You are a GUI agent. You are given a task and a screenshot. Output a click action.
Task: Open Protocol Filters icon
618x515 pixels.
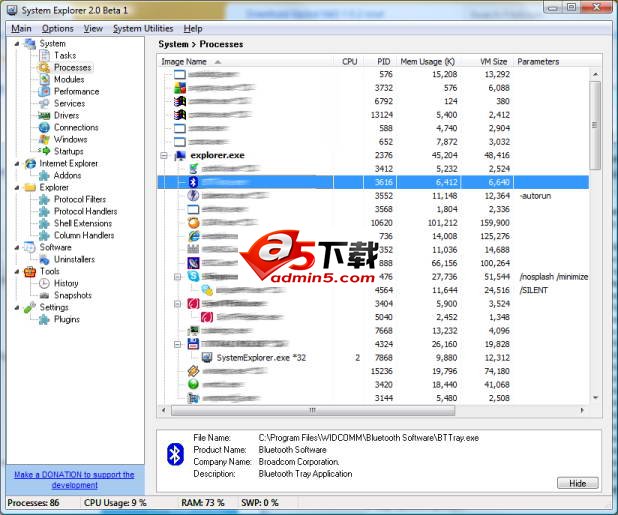click(44, 199)
